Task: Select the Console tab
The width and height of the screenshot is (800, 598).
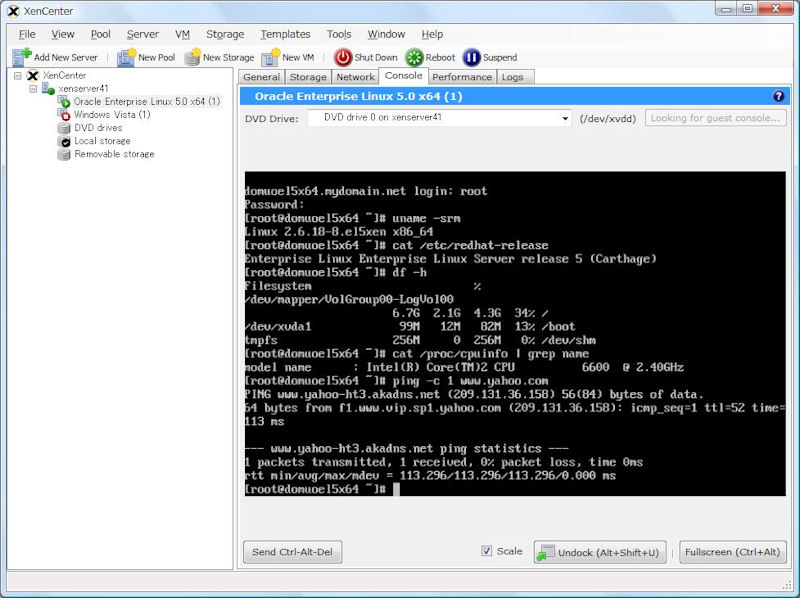Action: coord(404,76)
